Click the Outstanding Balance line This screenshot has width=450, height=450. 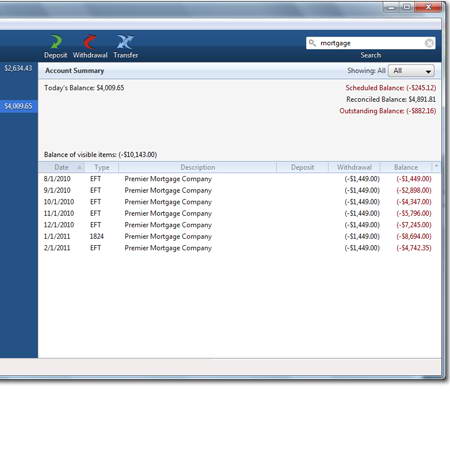pyautogui.click(x=388, y=111)
